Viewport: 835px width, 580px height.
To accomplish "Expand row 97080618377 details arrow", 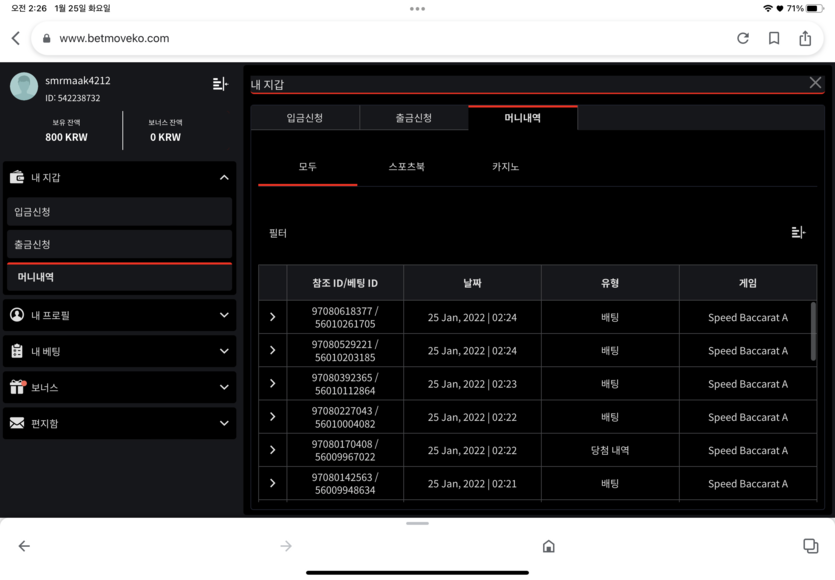I will tap(273, 317).
